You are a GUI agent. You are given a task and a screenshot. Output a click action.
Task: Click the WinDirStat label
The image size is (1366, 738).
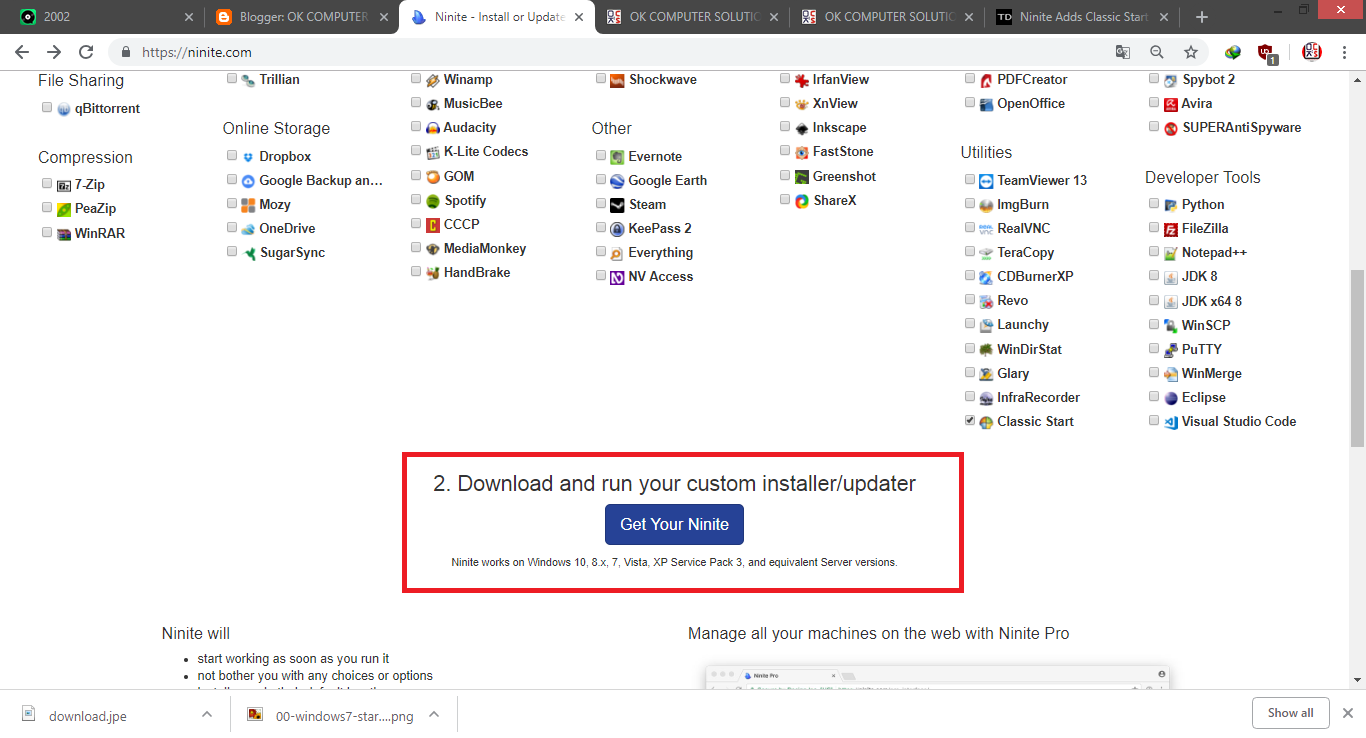click(1029, 349)
